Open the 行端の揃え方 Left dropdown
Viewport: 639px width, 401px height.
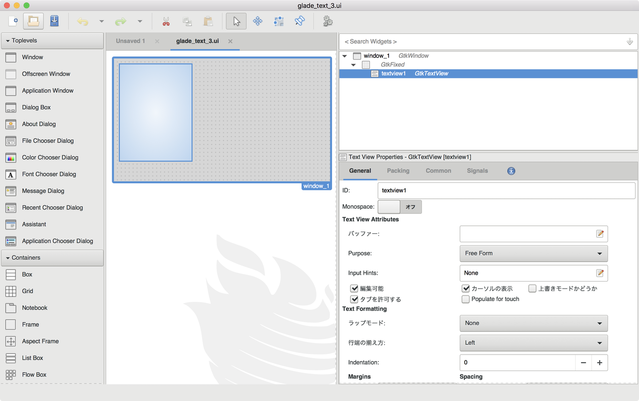point(533,343)
